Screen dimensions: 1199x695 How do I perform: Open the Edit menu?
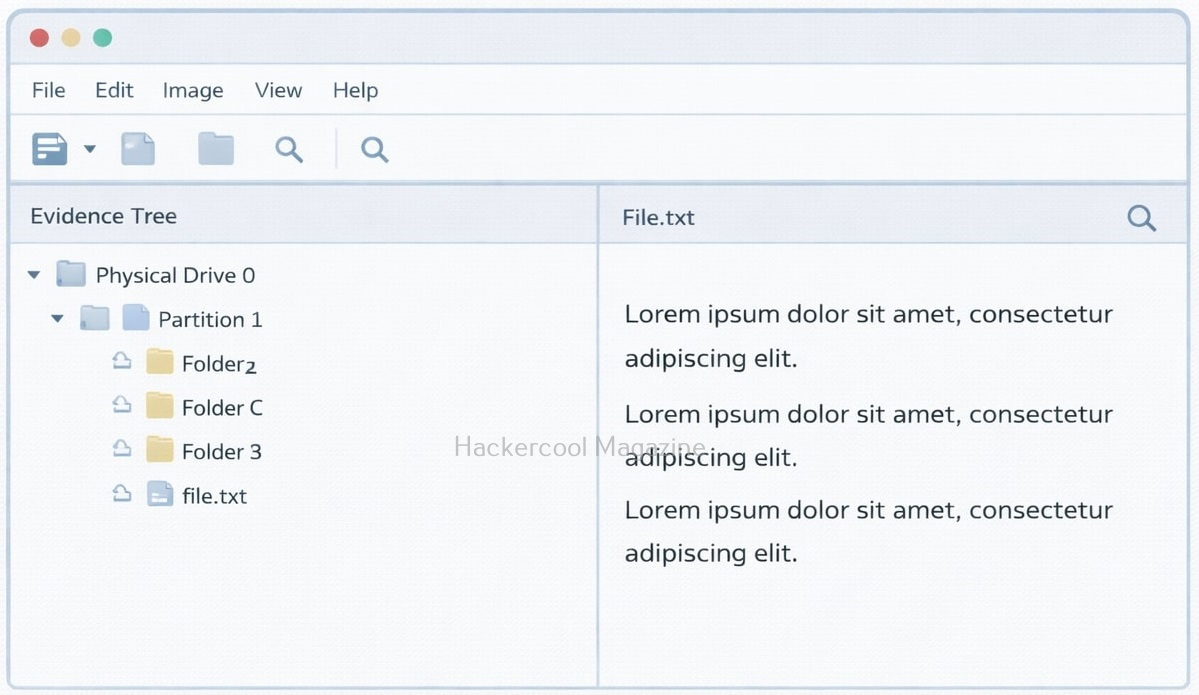click(114, 90)
